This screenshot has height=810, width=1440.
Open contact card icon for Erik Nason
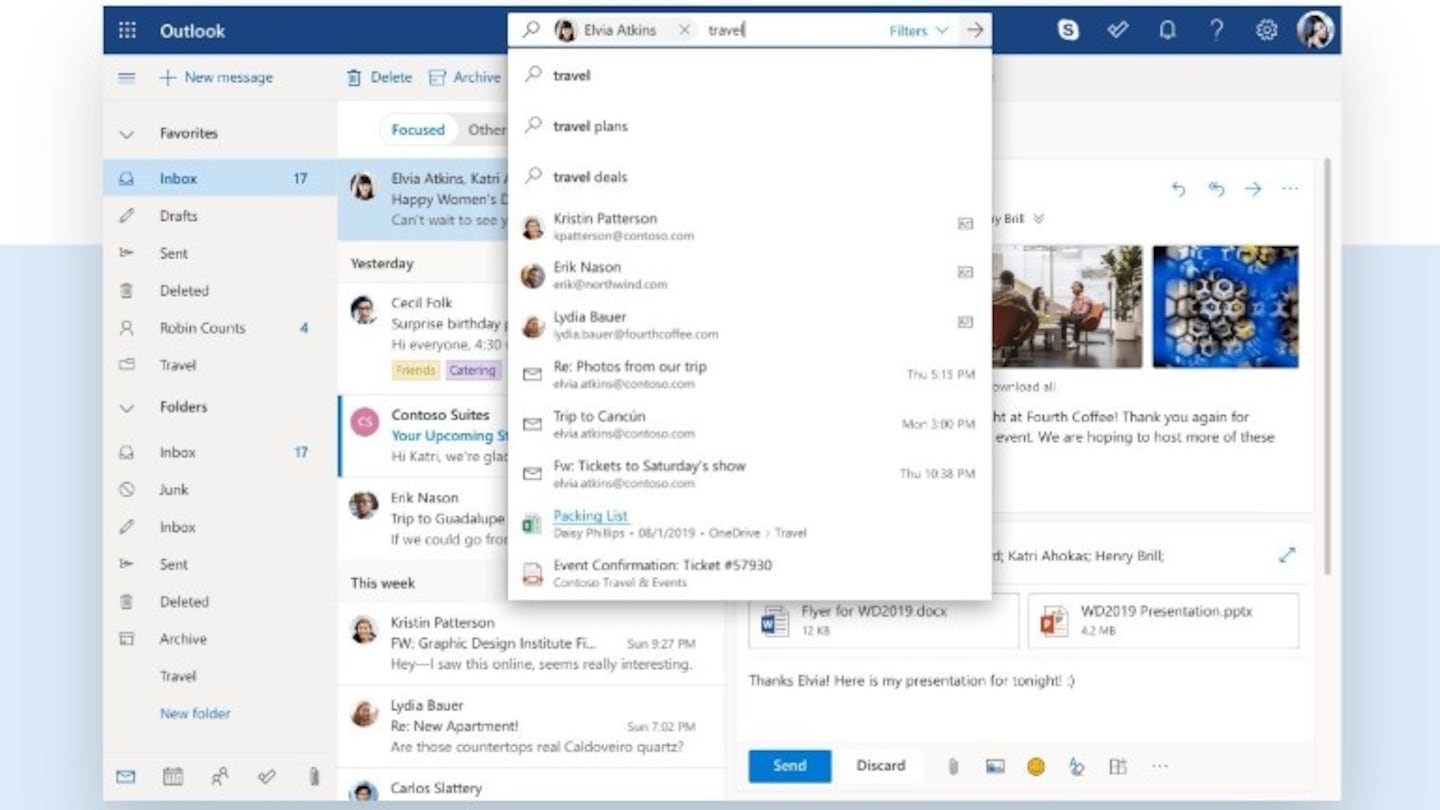point(965,272)
